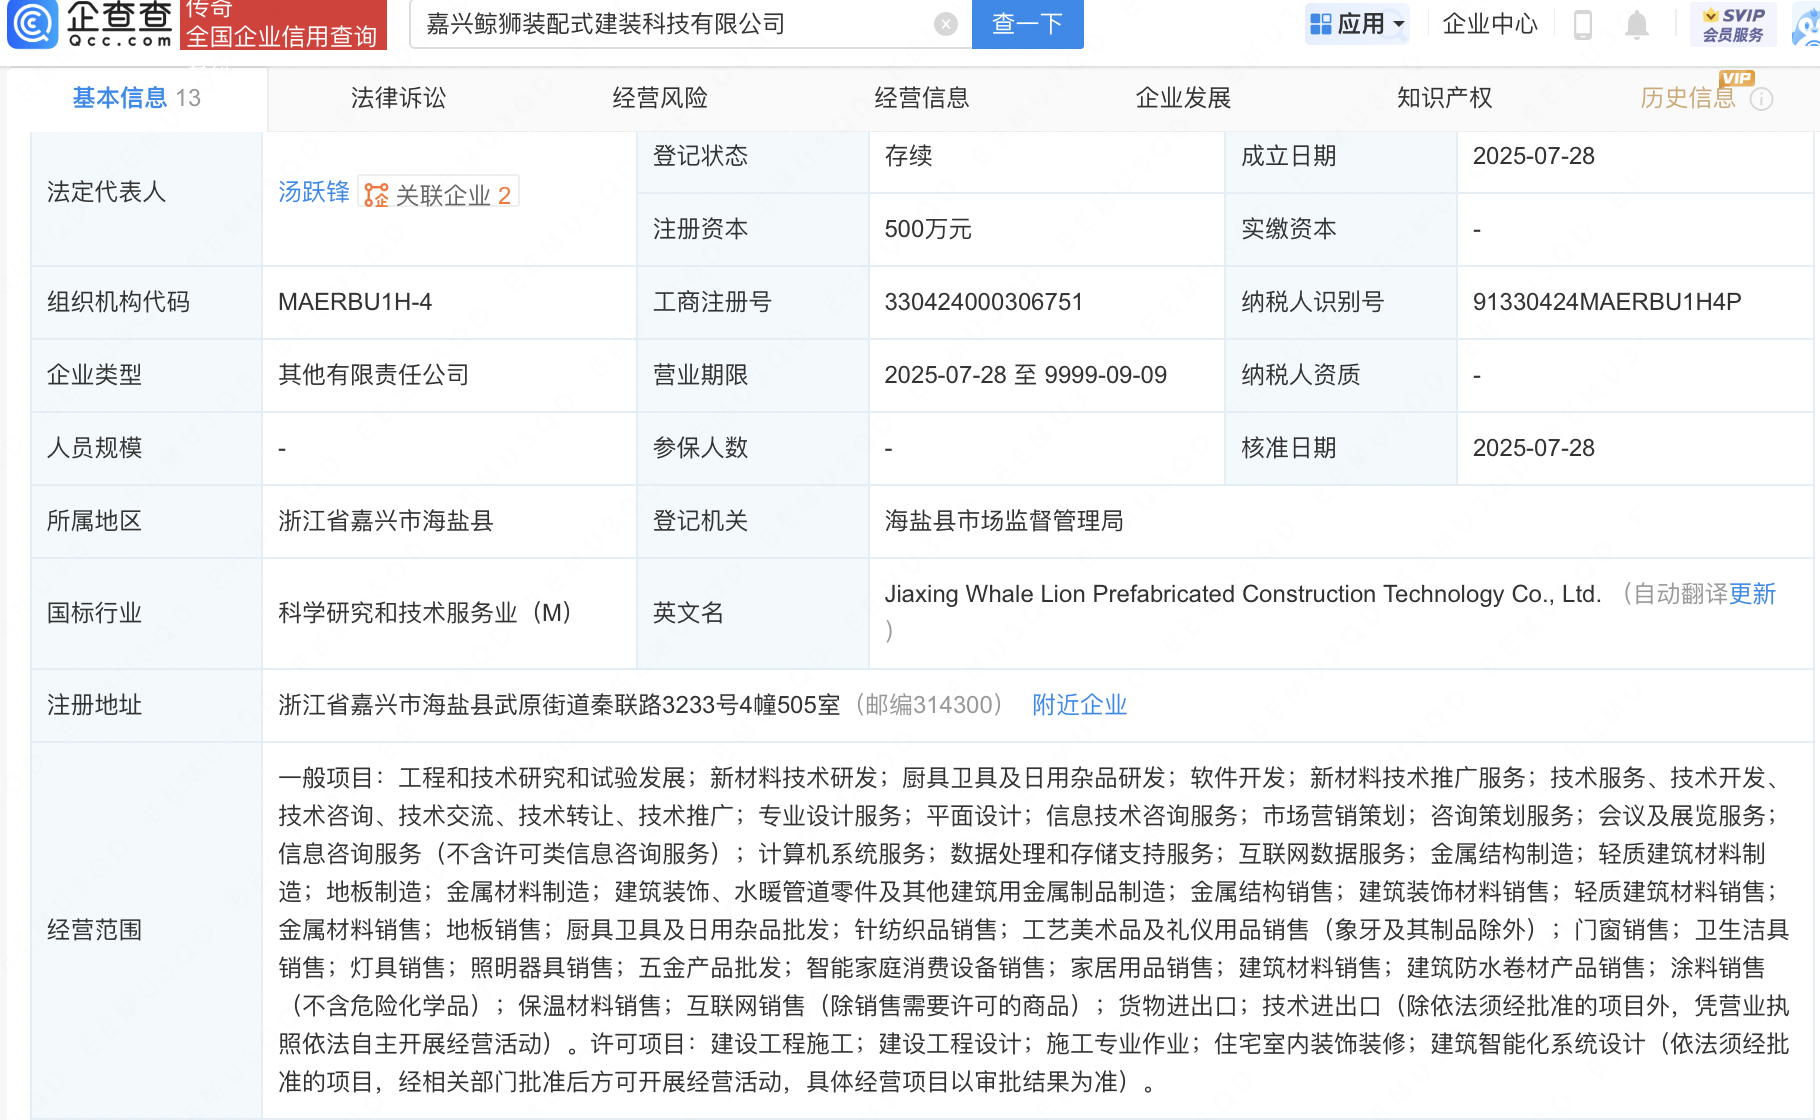Switch to 企业发展 tab
Viewport: 1820px width, 1120px height.
[1183, 98]
